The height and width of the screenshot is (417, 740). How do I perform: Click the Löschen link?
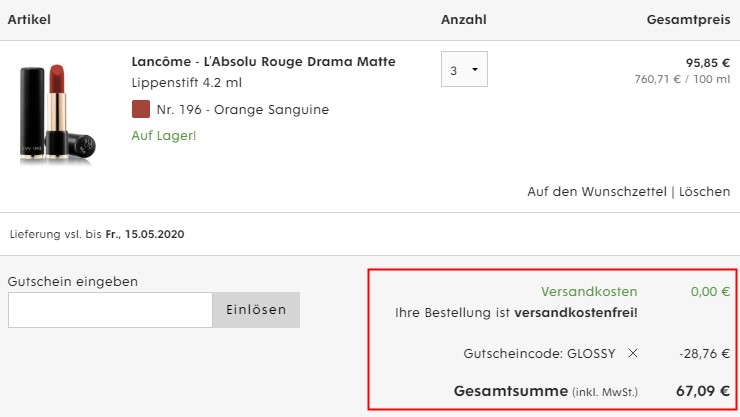point(704,192)
